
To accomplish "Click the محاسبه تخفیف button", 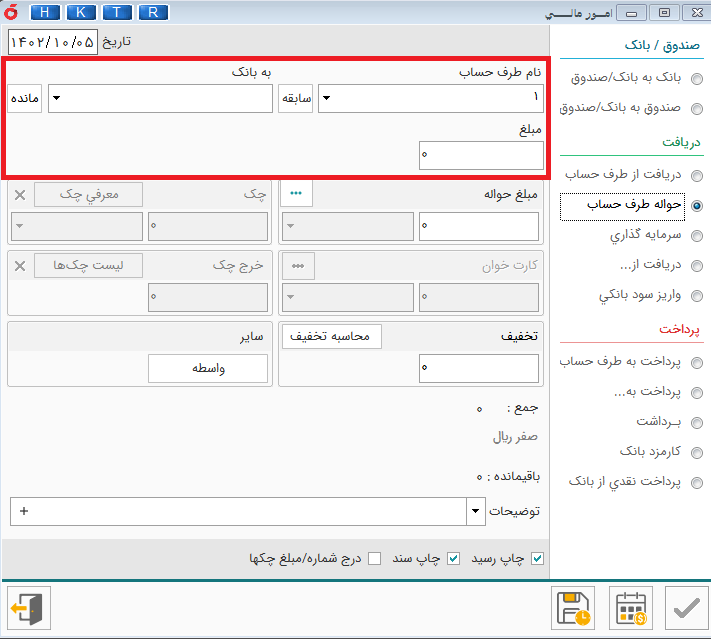I will pos(329,337).
